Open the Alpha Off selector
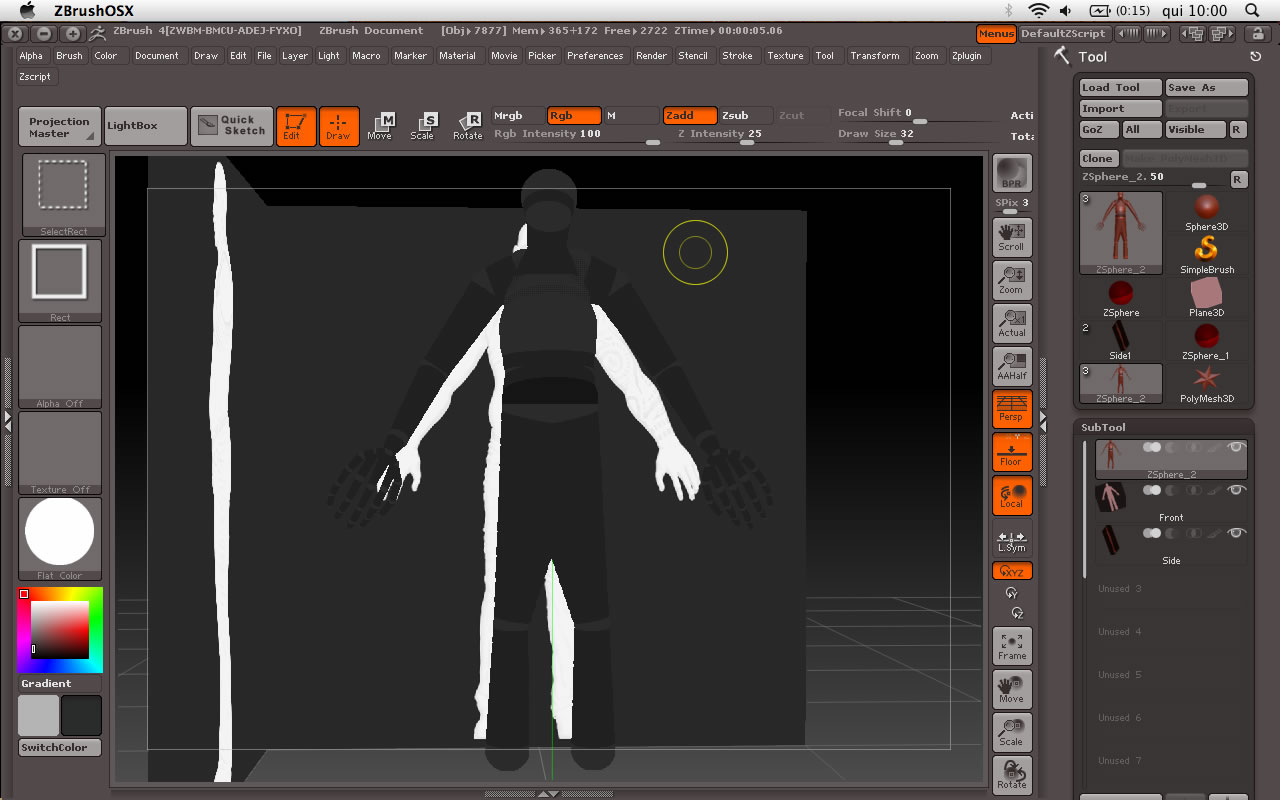 [60, 367]
